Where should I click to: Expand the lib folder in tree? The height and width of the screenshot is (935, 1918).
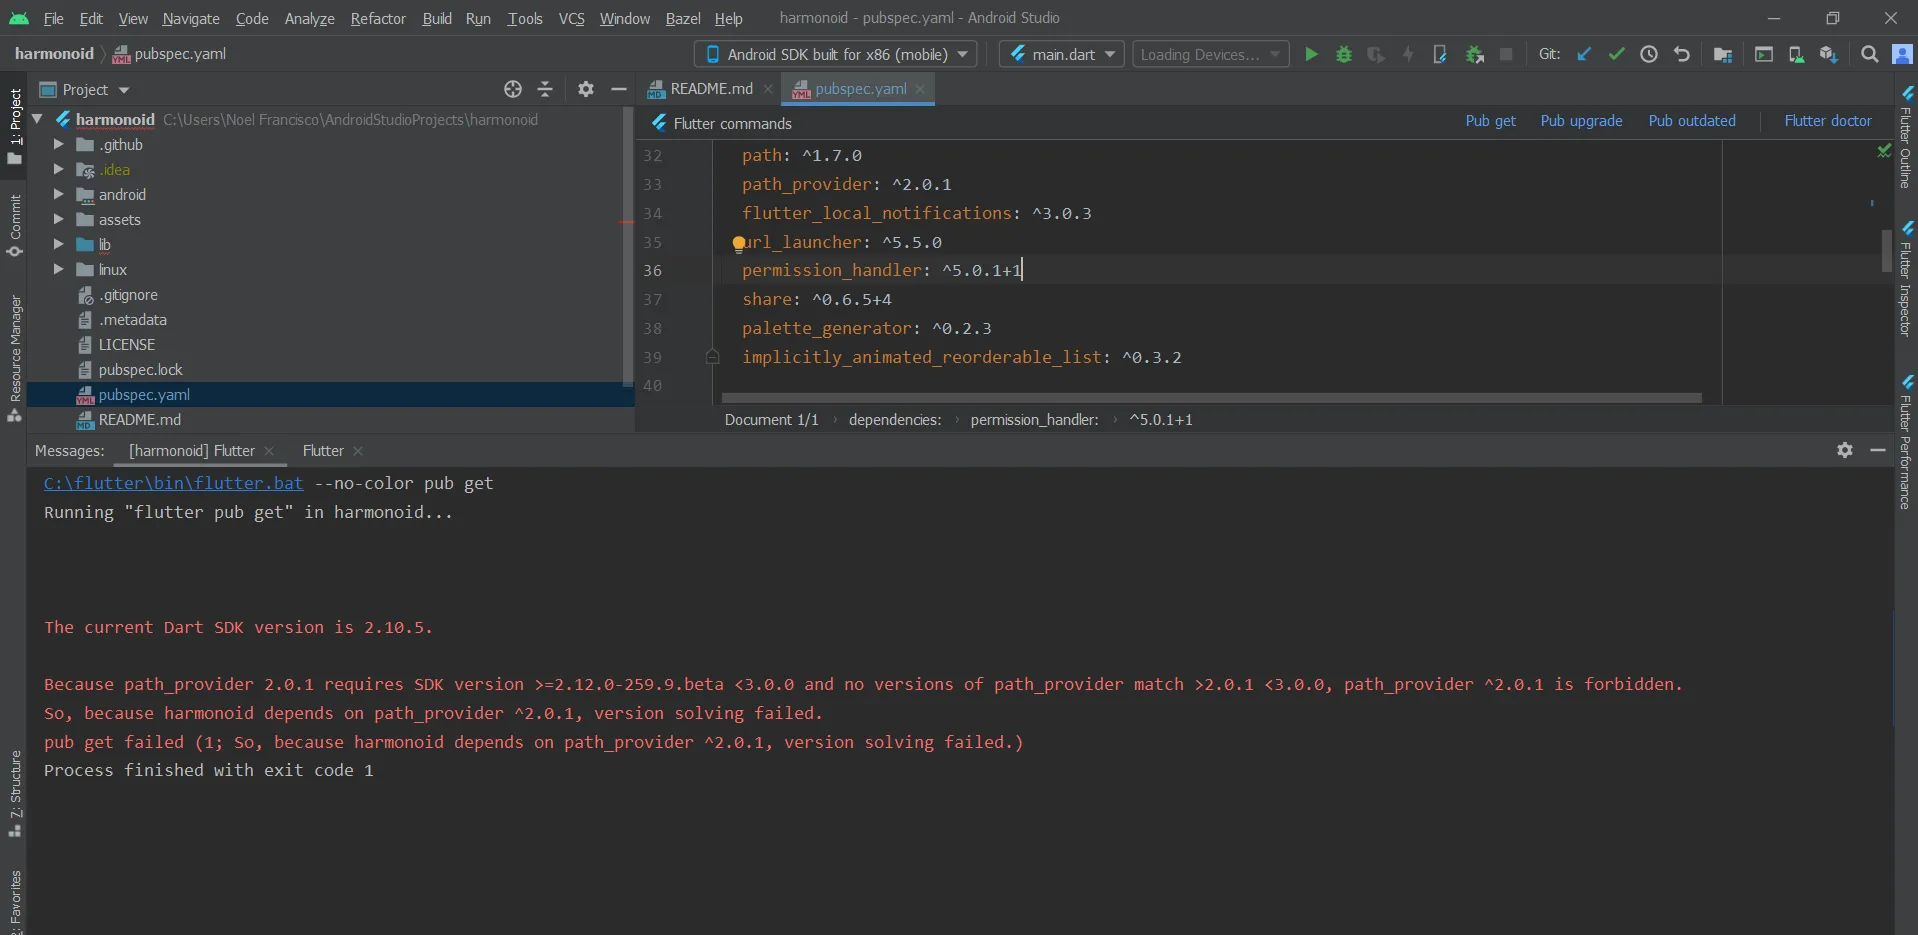58,245
